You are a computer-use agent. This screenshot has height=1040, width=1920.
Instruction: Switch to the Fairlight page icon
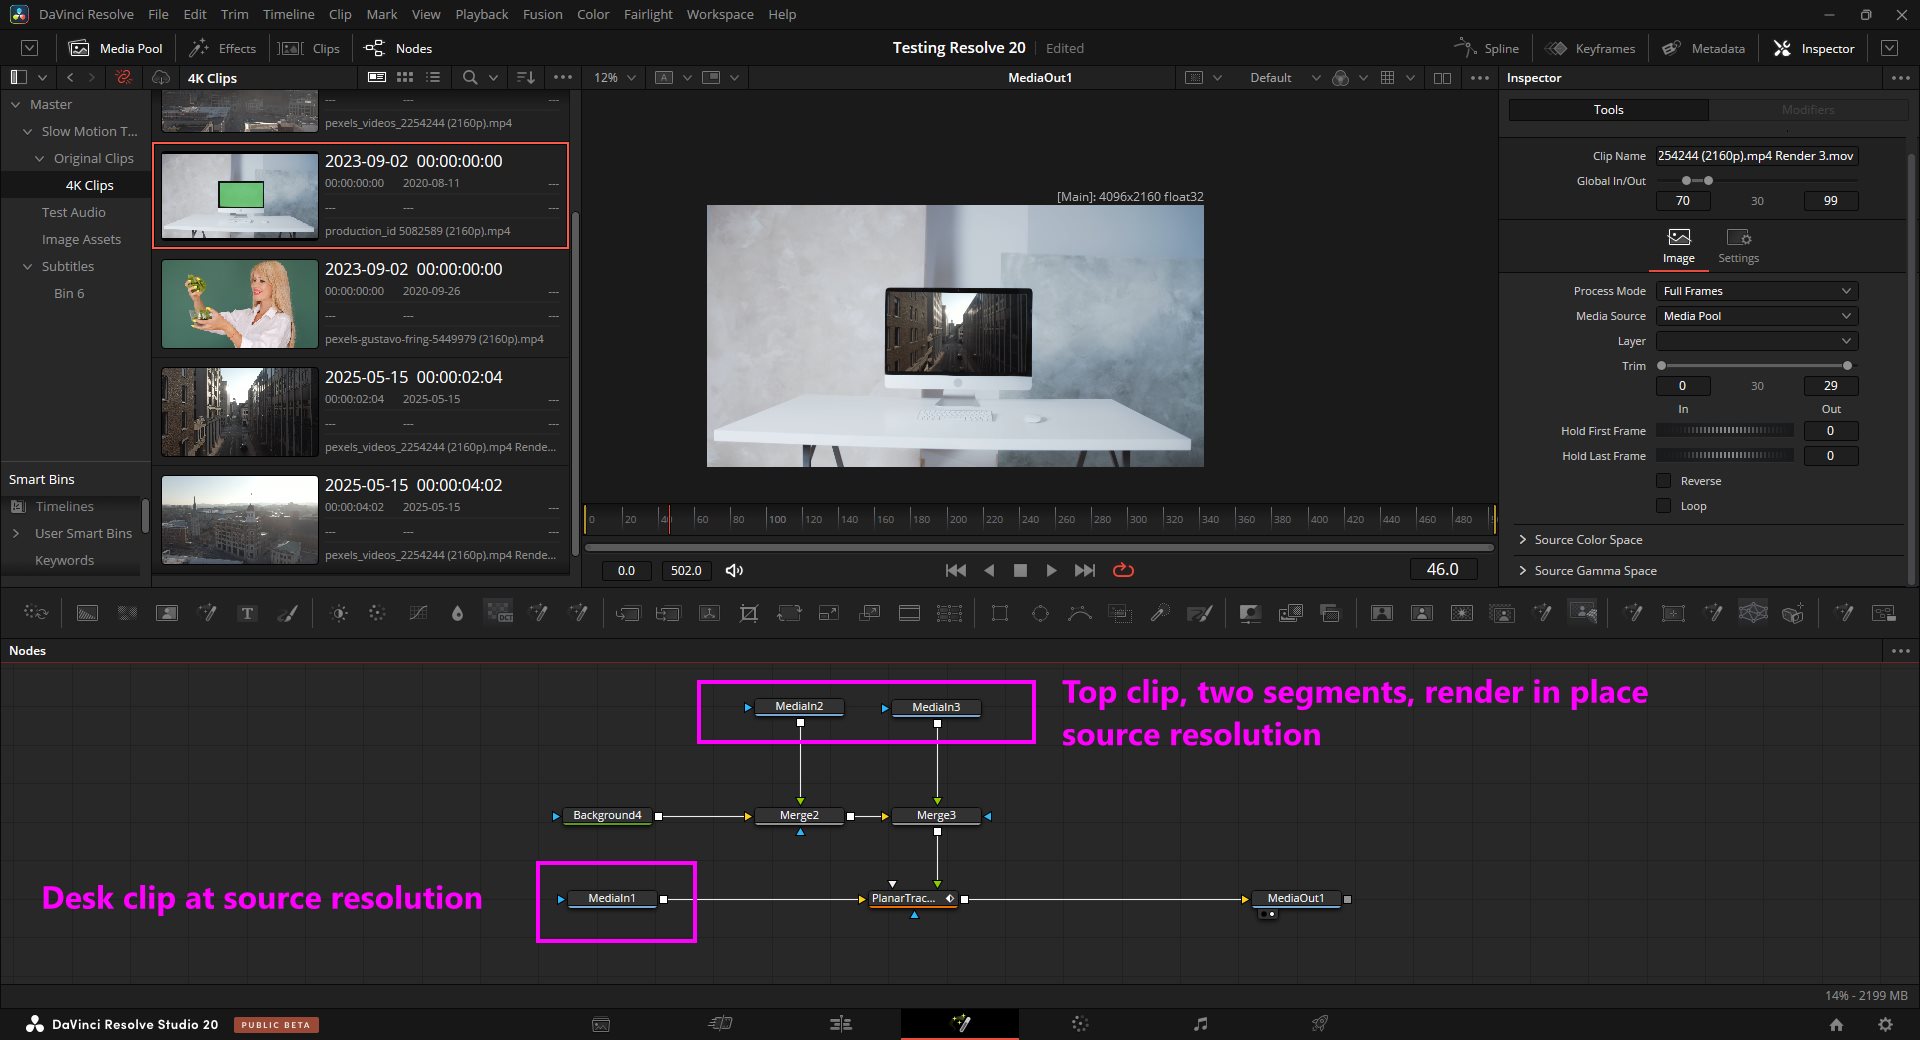(x=1200, y=1024)
